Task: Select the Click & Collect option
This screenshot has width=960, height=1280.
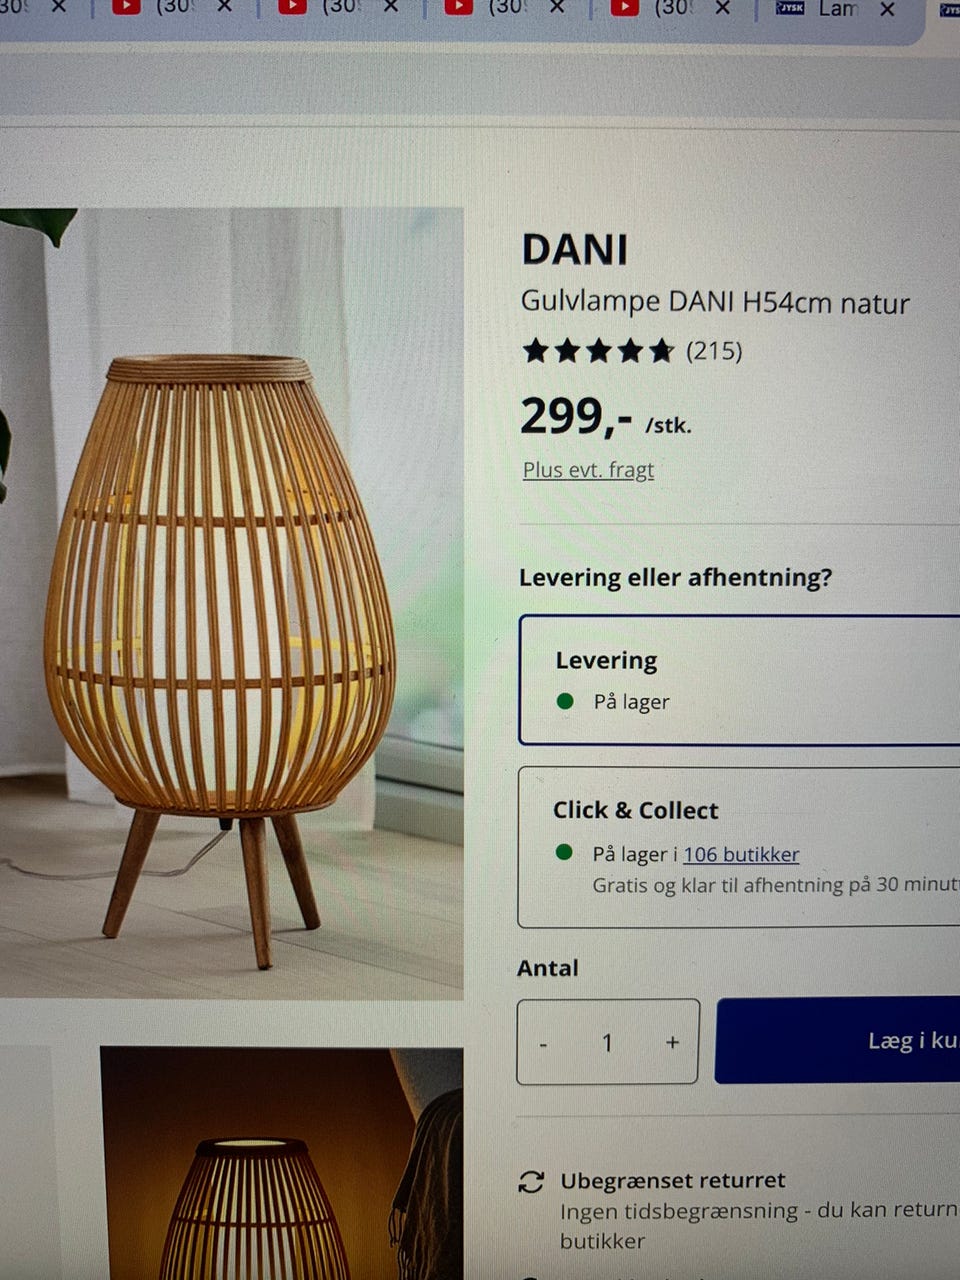Action: pos(739,848)
